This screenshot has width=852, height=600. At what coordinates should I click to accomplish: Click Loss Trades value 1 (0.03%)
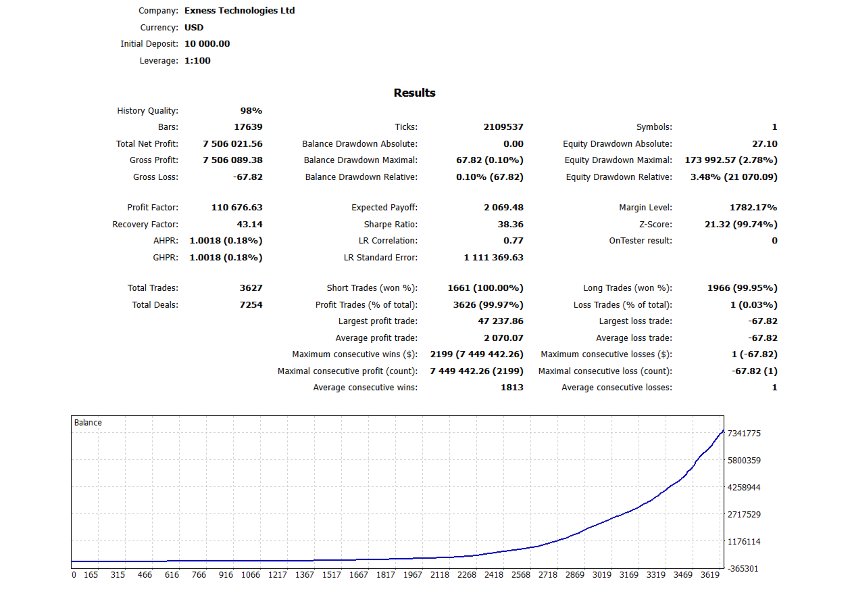pos(754,304)
